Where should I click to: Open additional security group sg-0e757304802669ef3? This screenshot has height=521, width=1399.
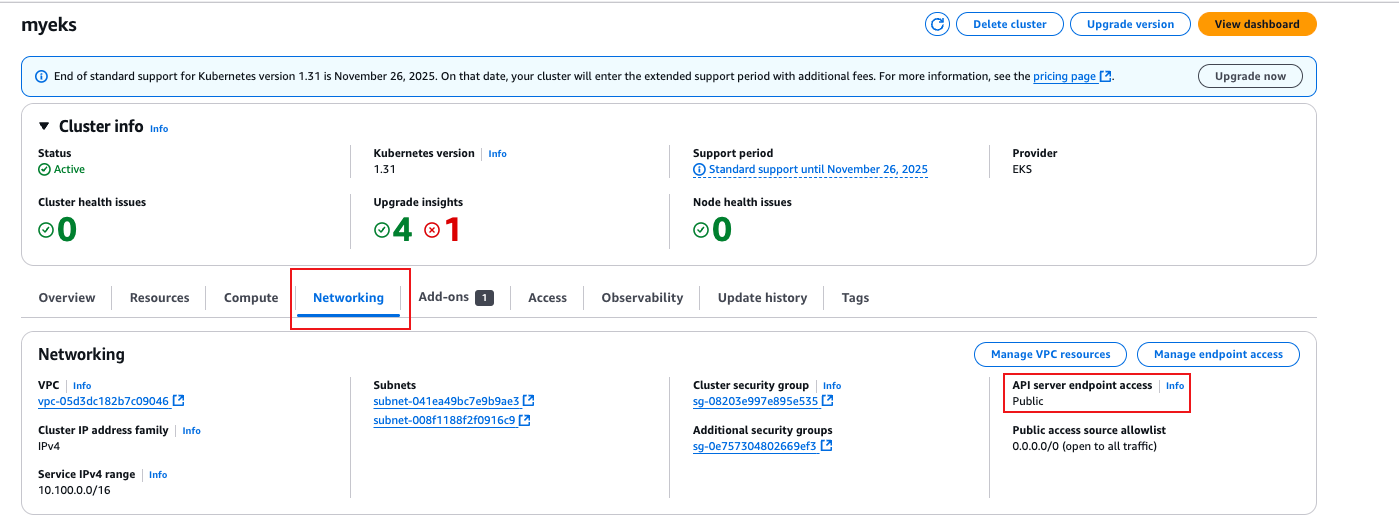(x=755, y=446)
